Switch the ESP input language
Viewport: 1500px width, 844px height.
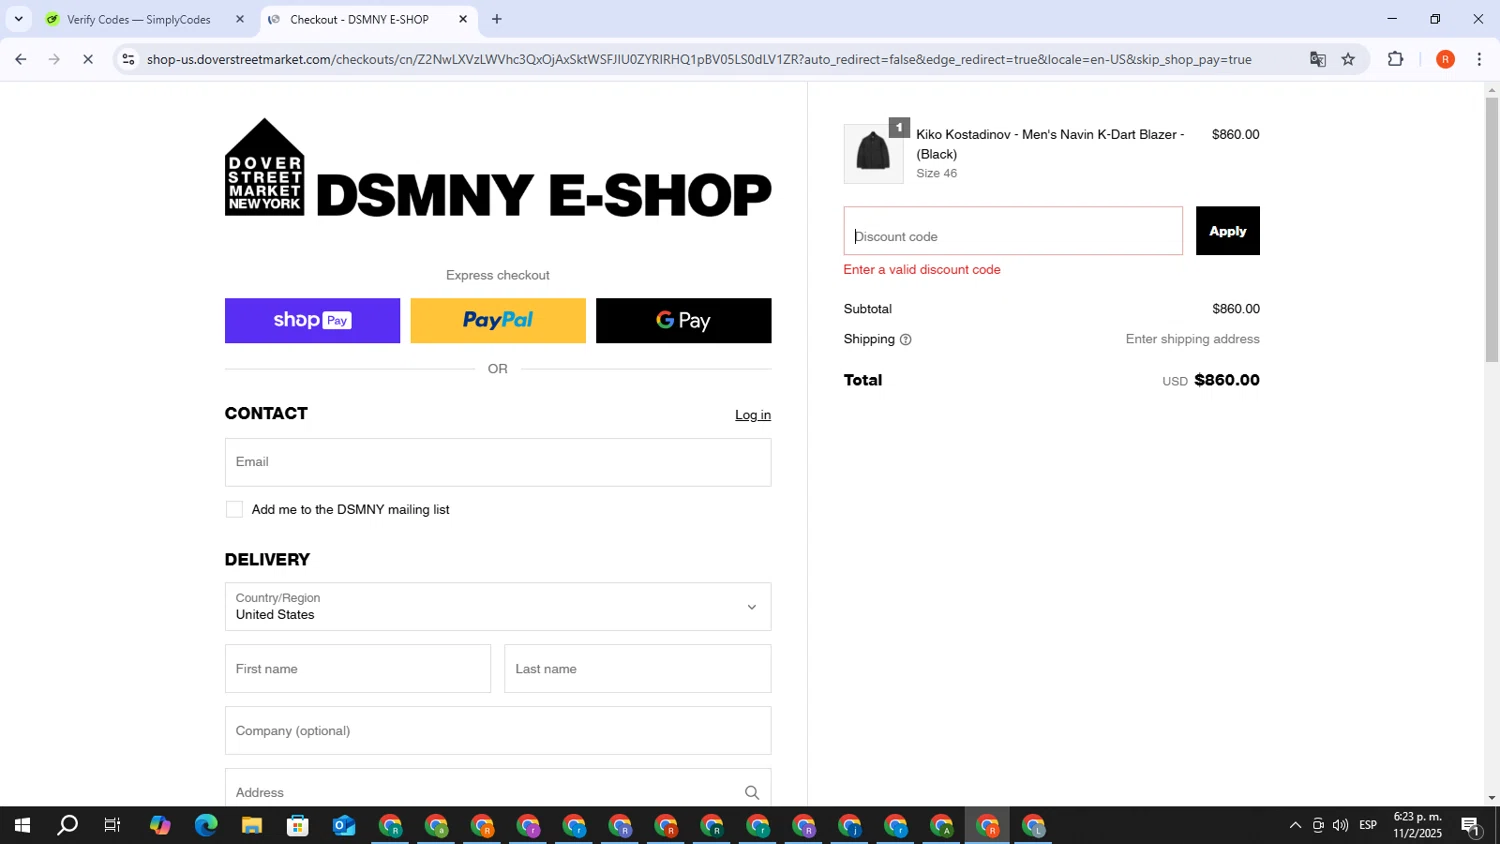(1368, 826)
